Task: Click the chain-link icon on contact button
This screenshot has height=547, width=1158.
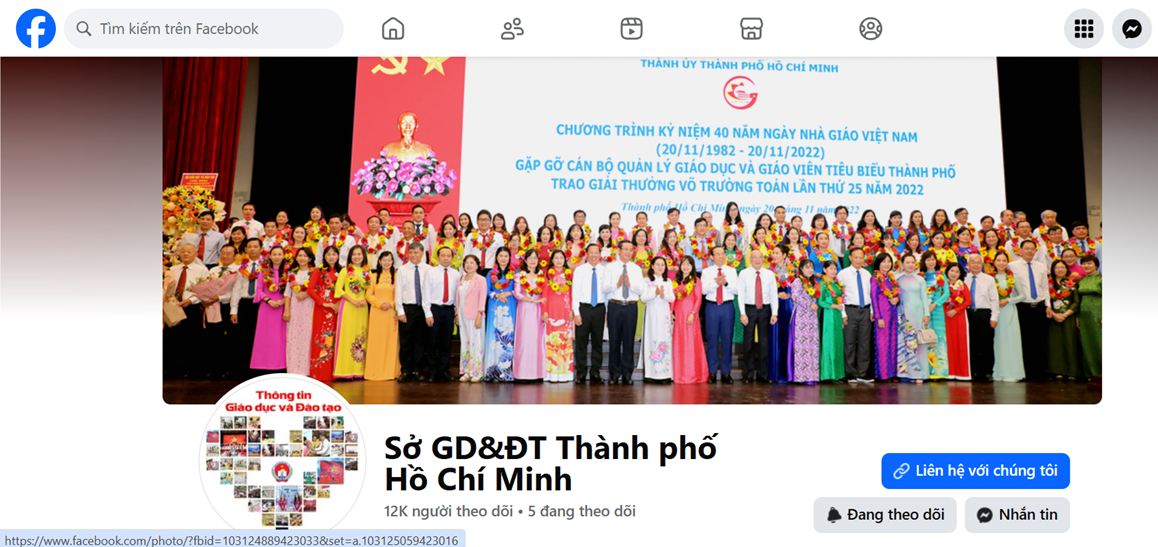Action: tap(901, 471)
